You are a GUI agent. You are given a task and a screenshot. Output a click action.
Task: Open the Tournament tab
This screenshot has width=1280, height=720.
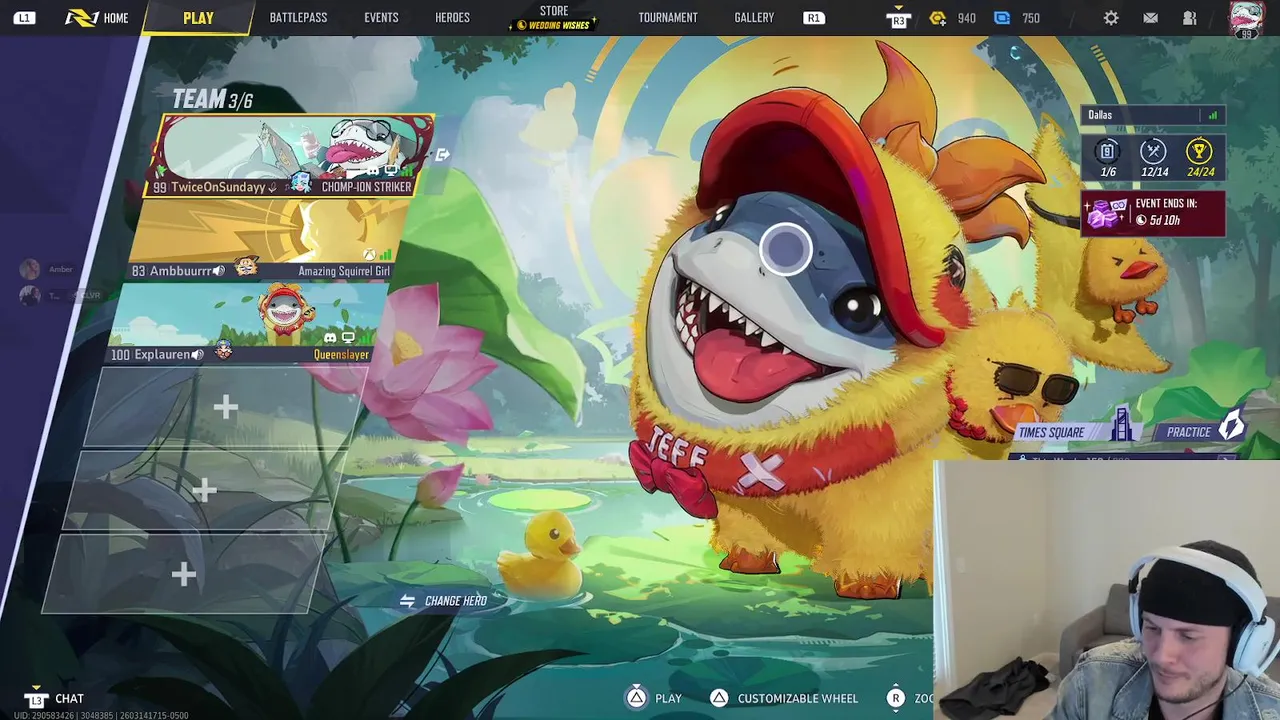(668, 18)
